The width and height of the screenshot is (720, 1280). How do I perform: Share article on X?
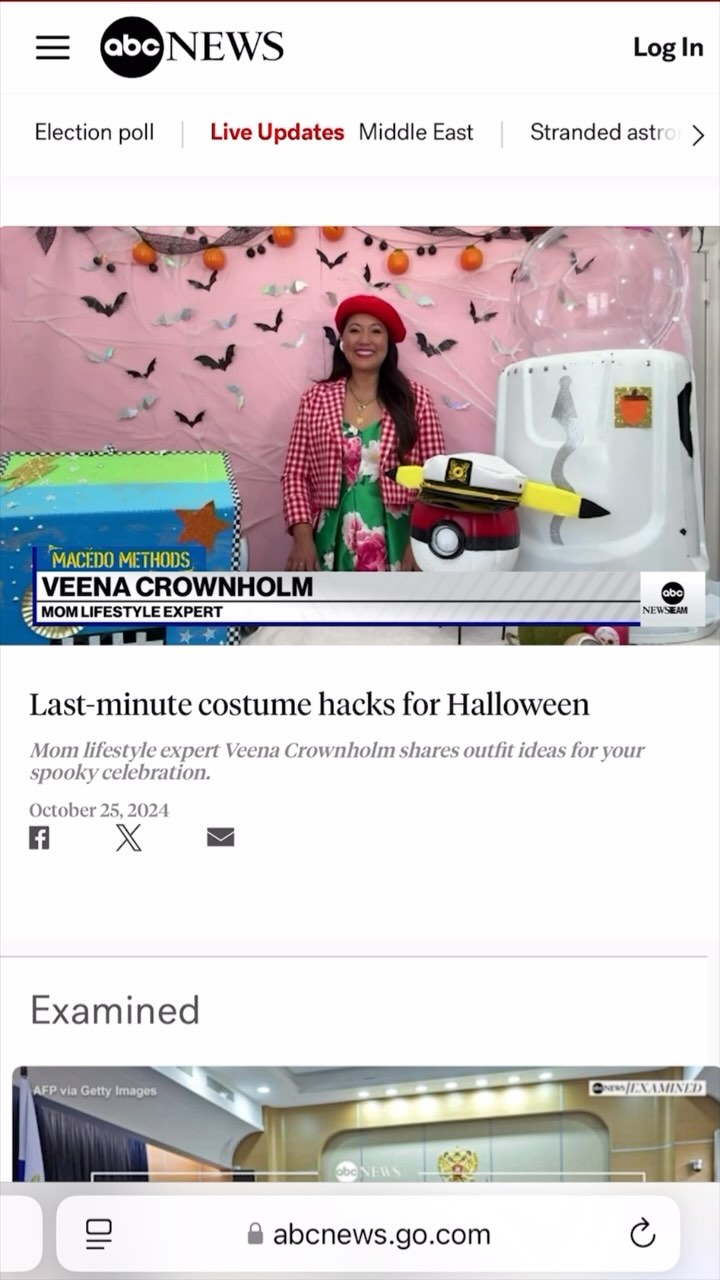point(128,838)
